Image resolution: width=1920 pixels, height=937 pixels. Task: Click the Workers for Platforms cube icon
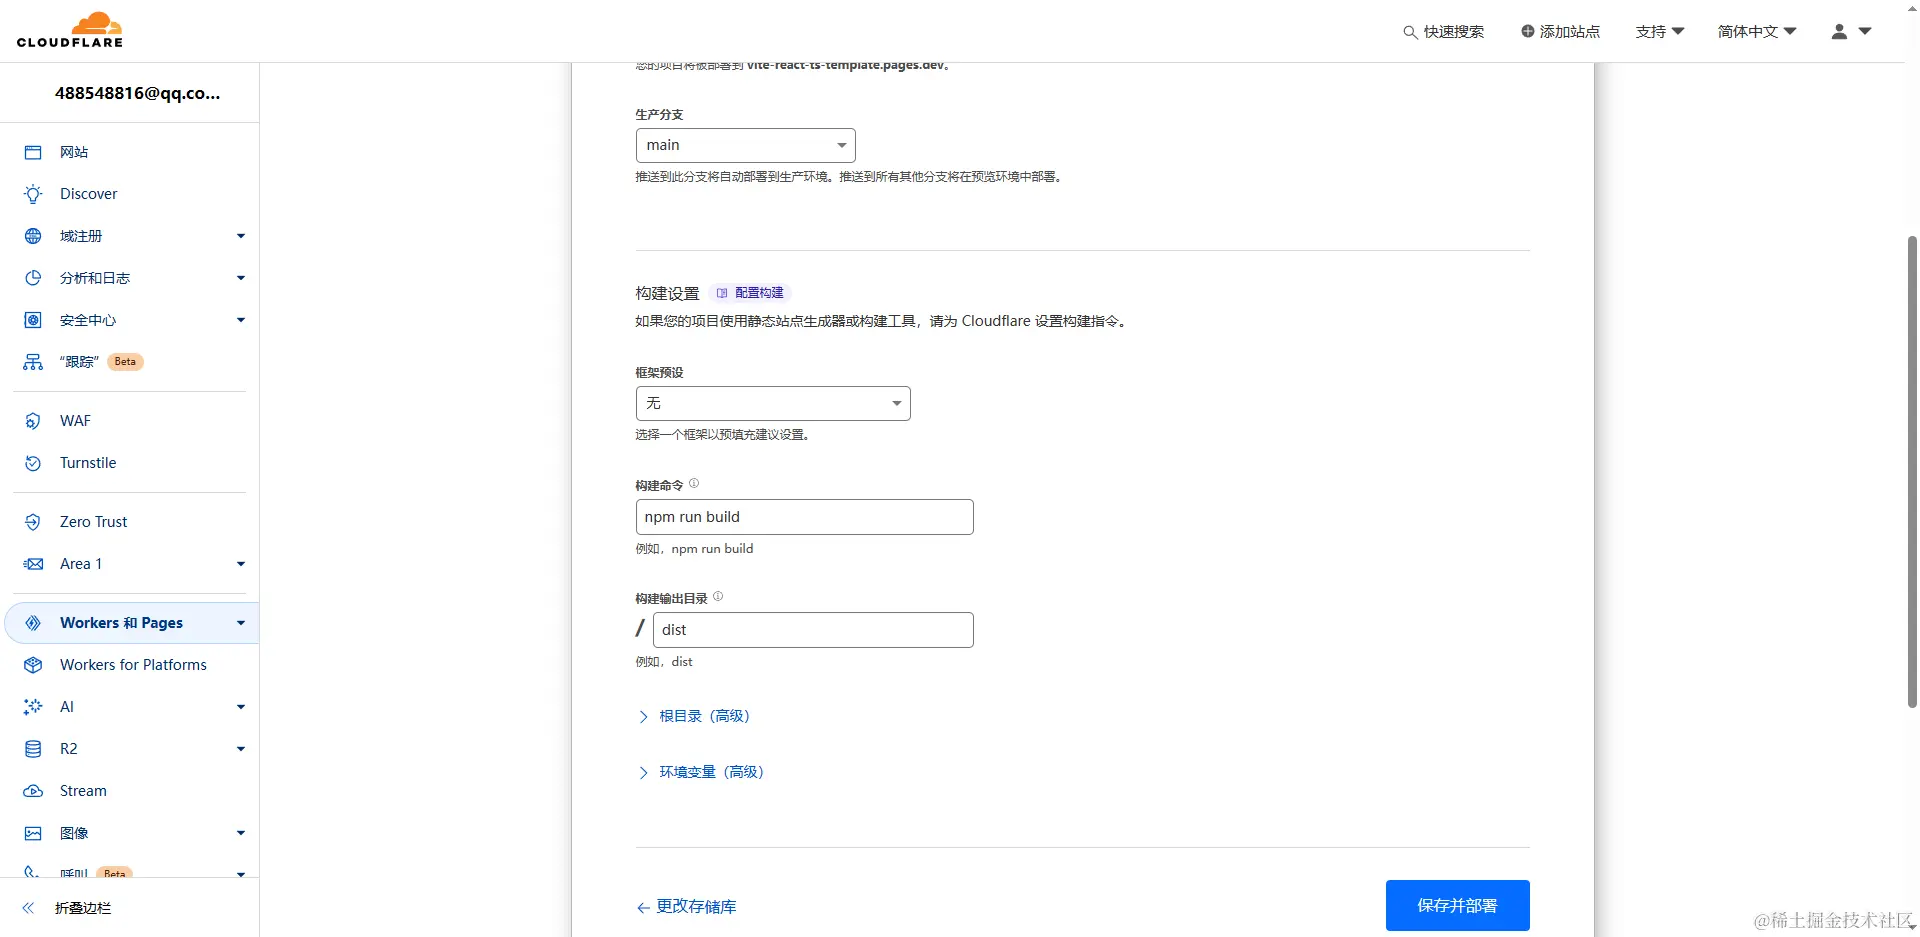click(x=33, y=665)
